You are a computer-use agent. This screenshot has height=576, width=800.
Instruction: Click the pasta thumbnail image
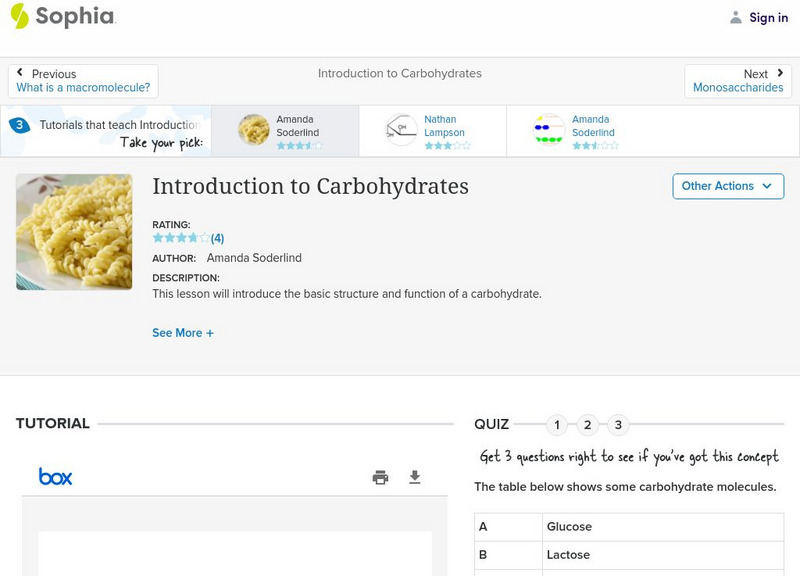74,231
